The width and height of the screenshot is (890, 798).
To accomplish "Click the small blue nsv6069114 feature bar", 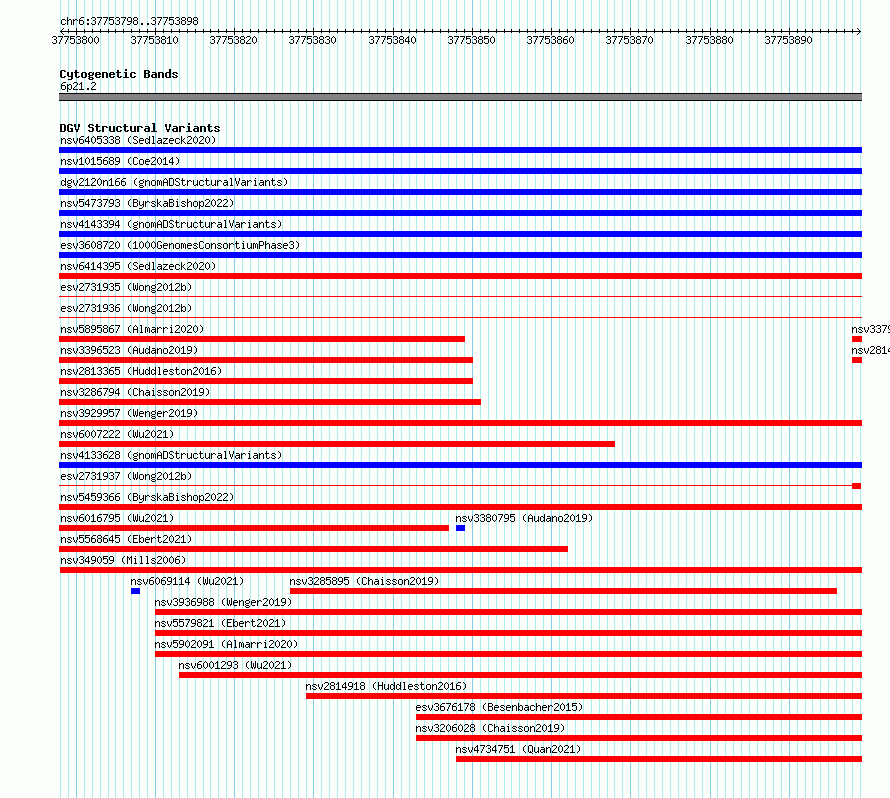I will coord(135,591).
